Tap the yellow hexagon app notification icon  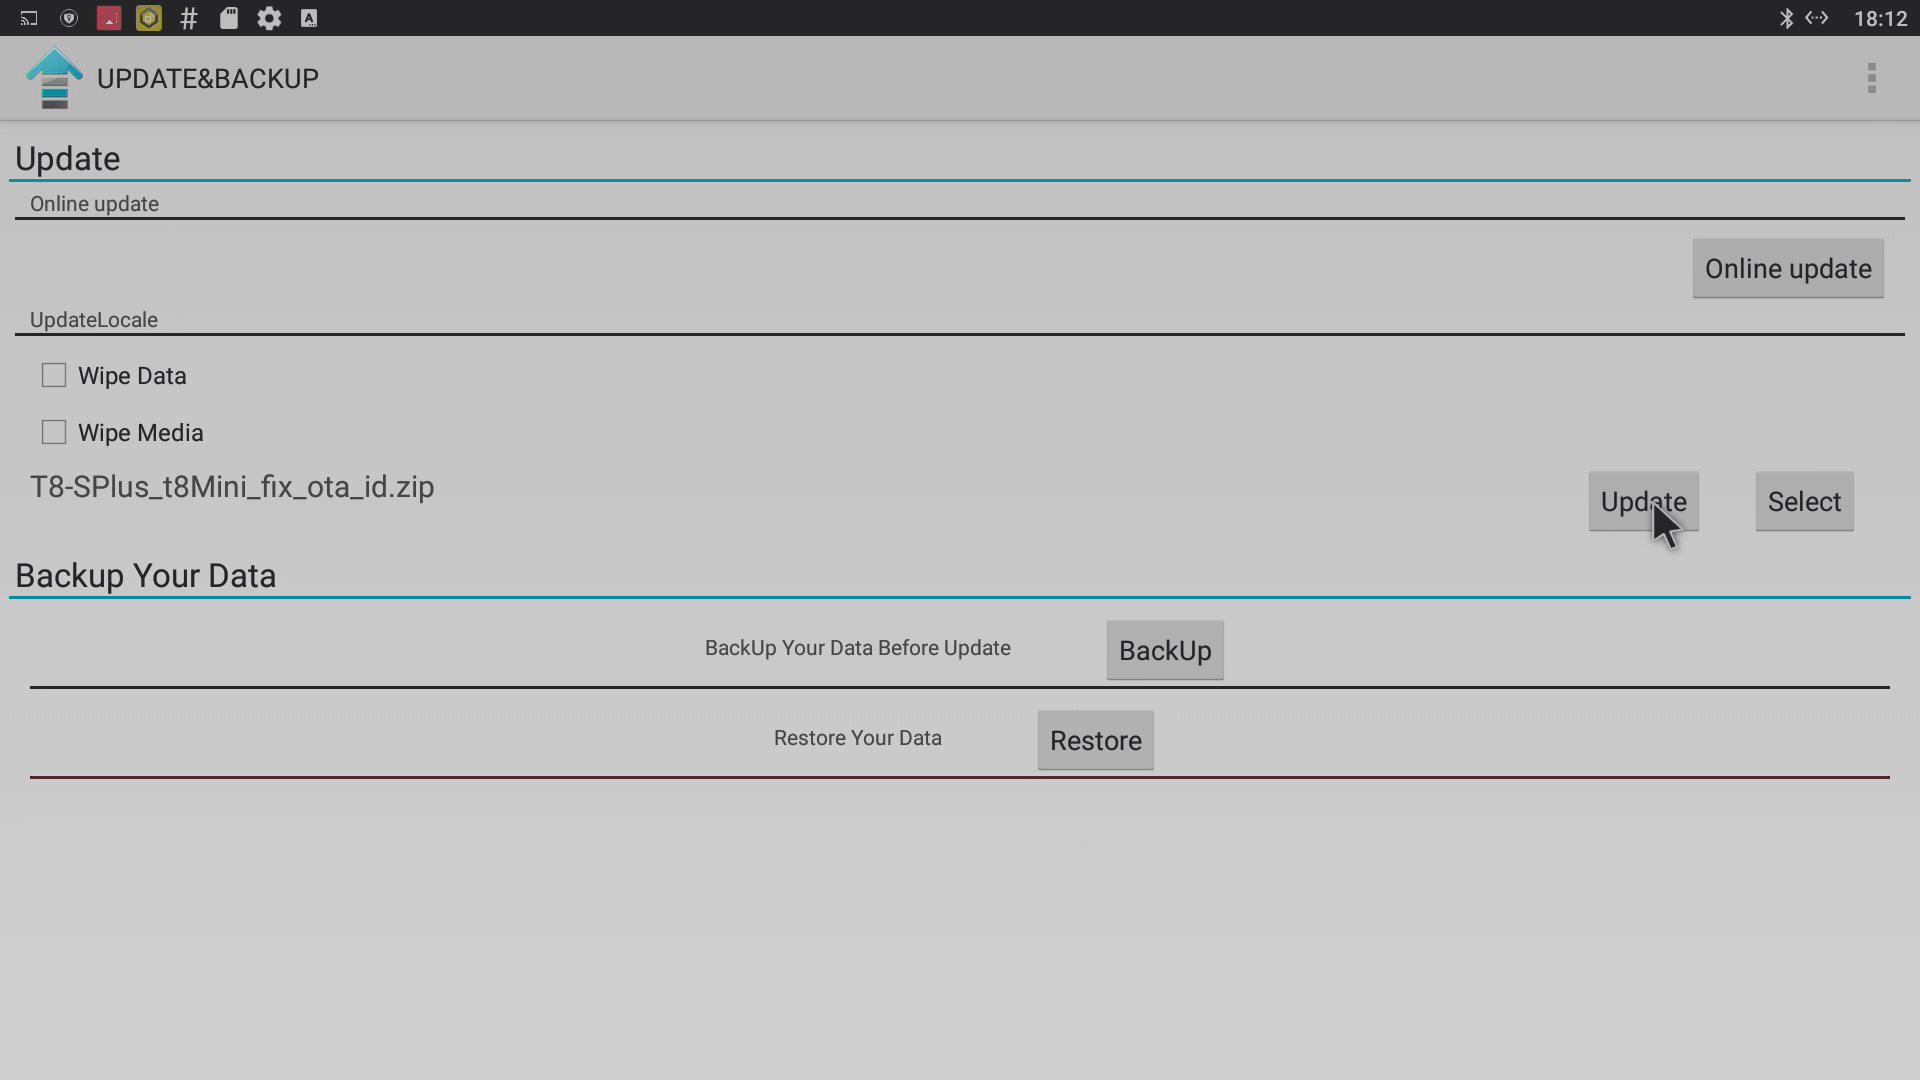click(x=149, y=18)
